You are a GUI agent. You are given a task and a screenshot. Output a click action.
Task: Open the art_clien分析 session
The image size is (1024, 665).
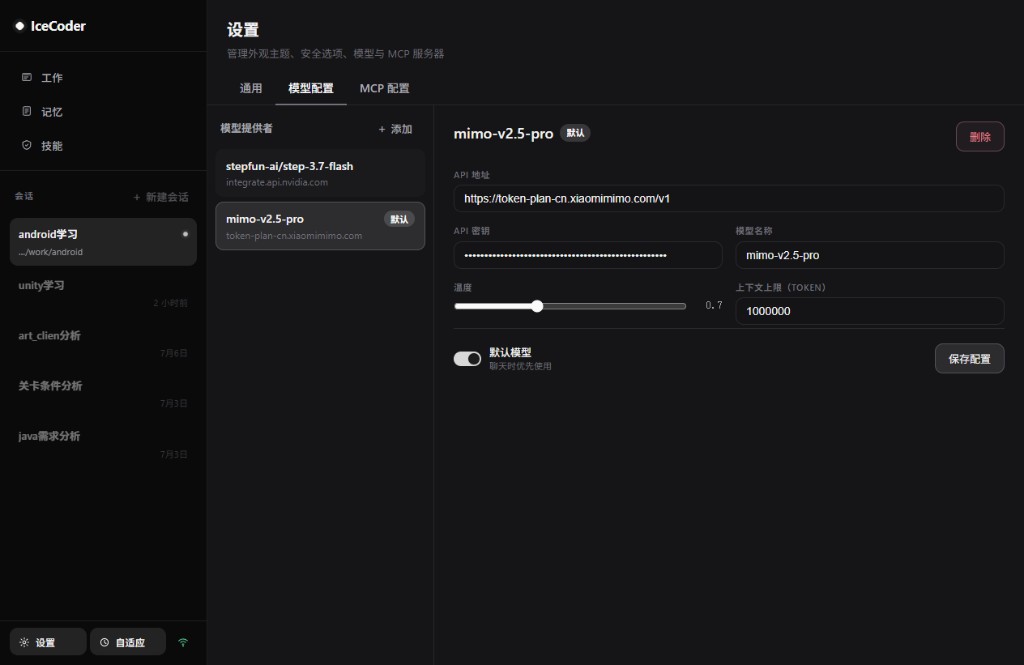(x=103, y=343)
